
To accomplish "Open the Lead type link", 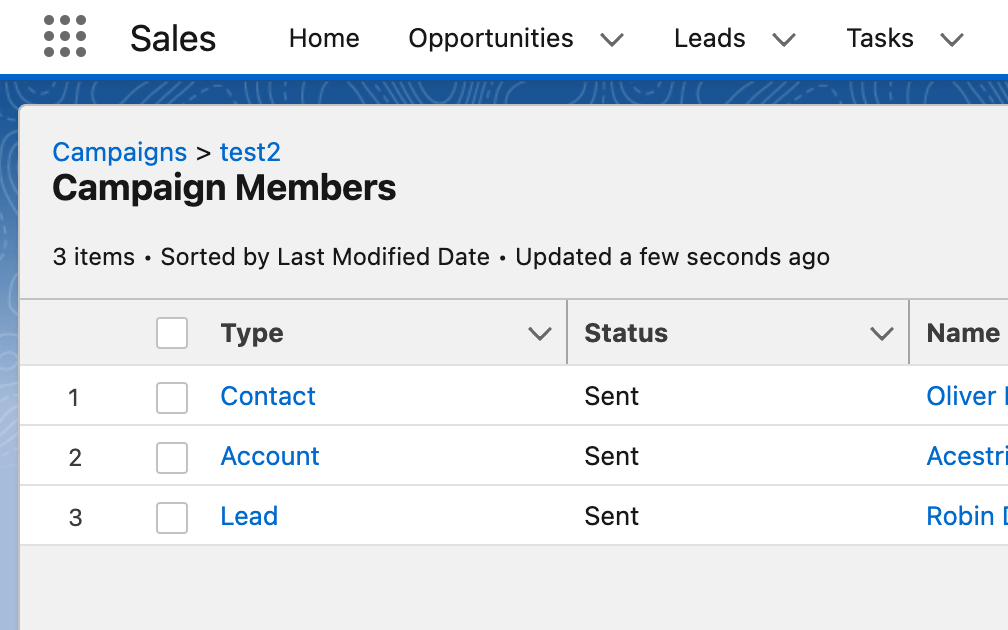I will tap(249, 516).
